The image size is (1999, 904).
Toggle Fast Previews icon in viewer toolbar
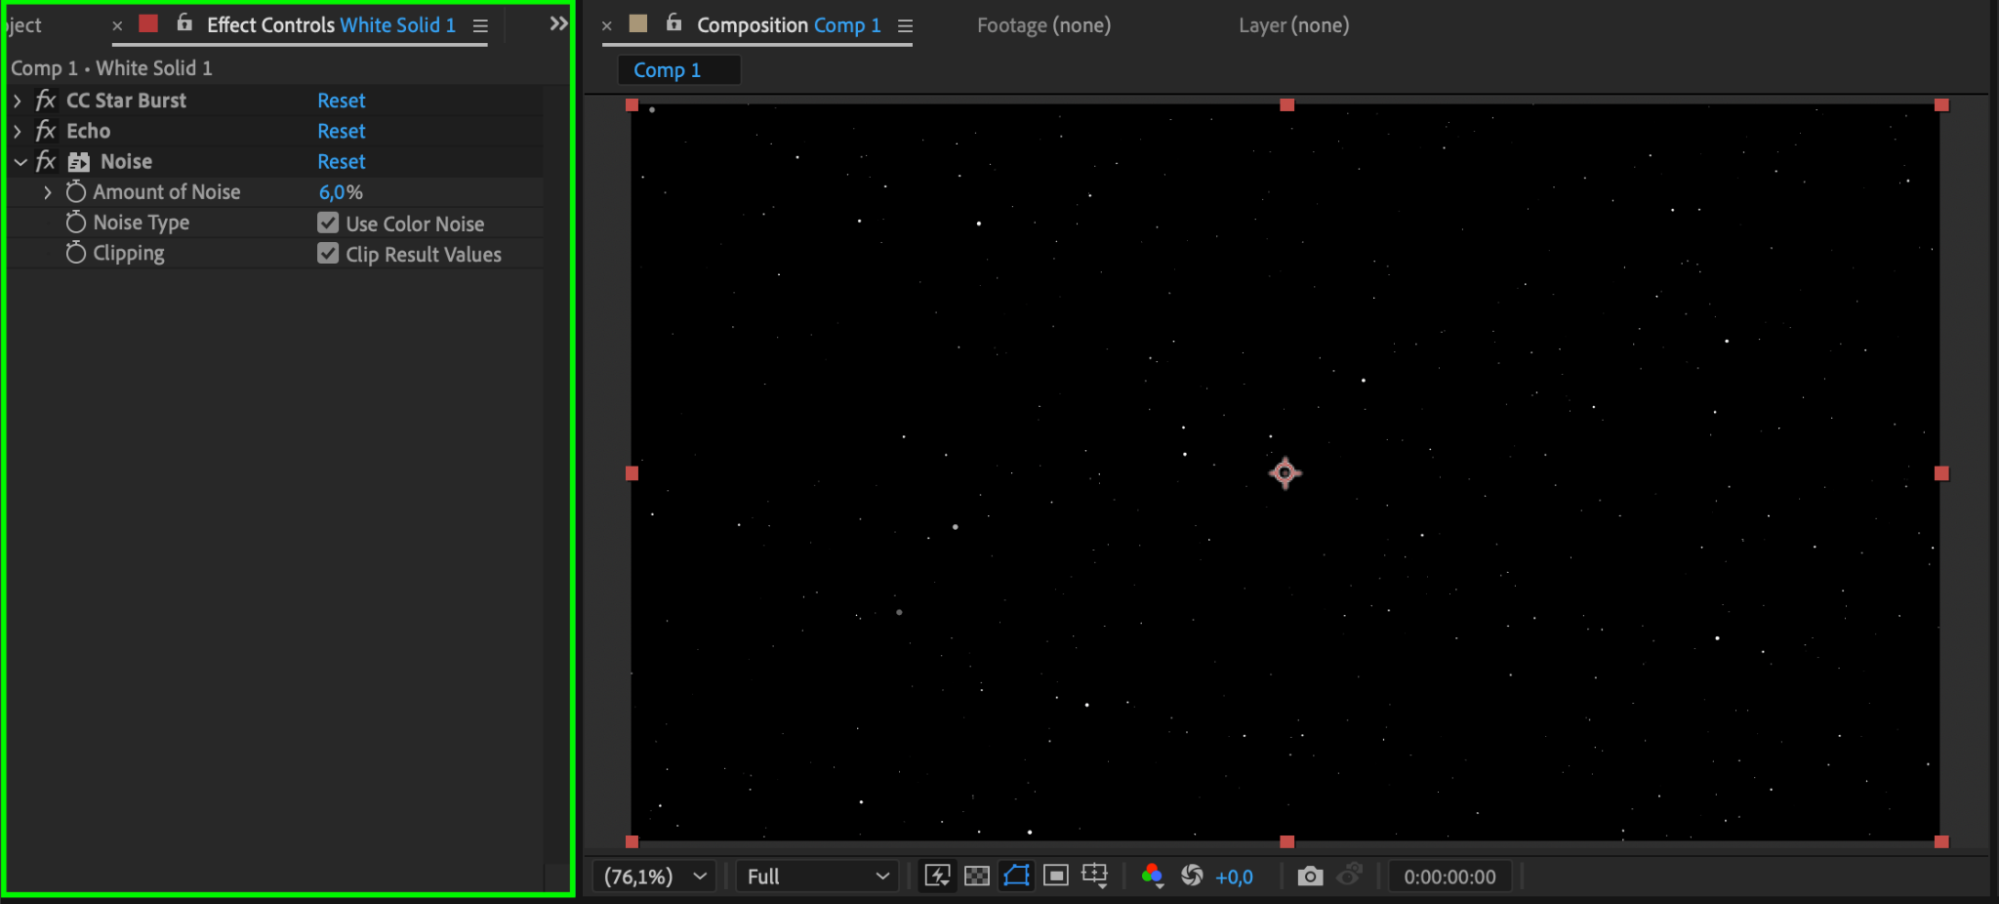pos(937,876)
